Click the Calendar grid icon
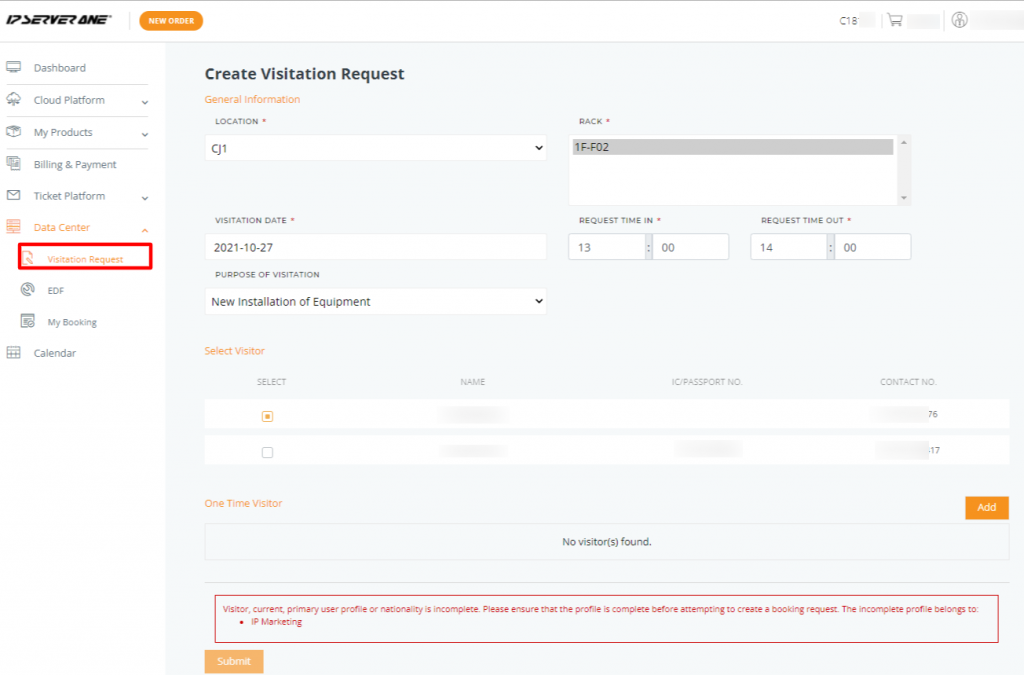1024x675 pixels. 14,352
